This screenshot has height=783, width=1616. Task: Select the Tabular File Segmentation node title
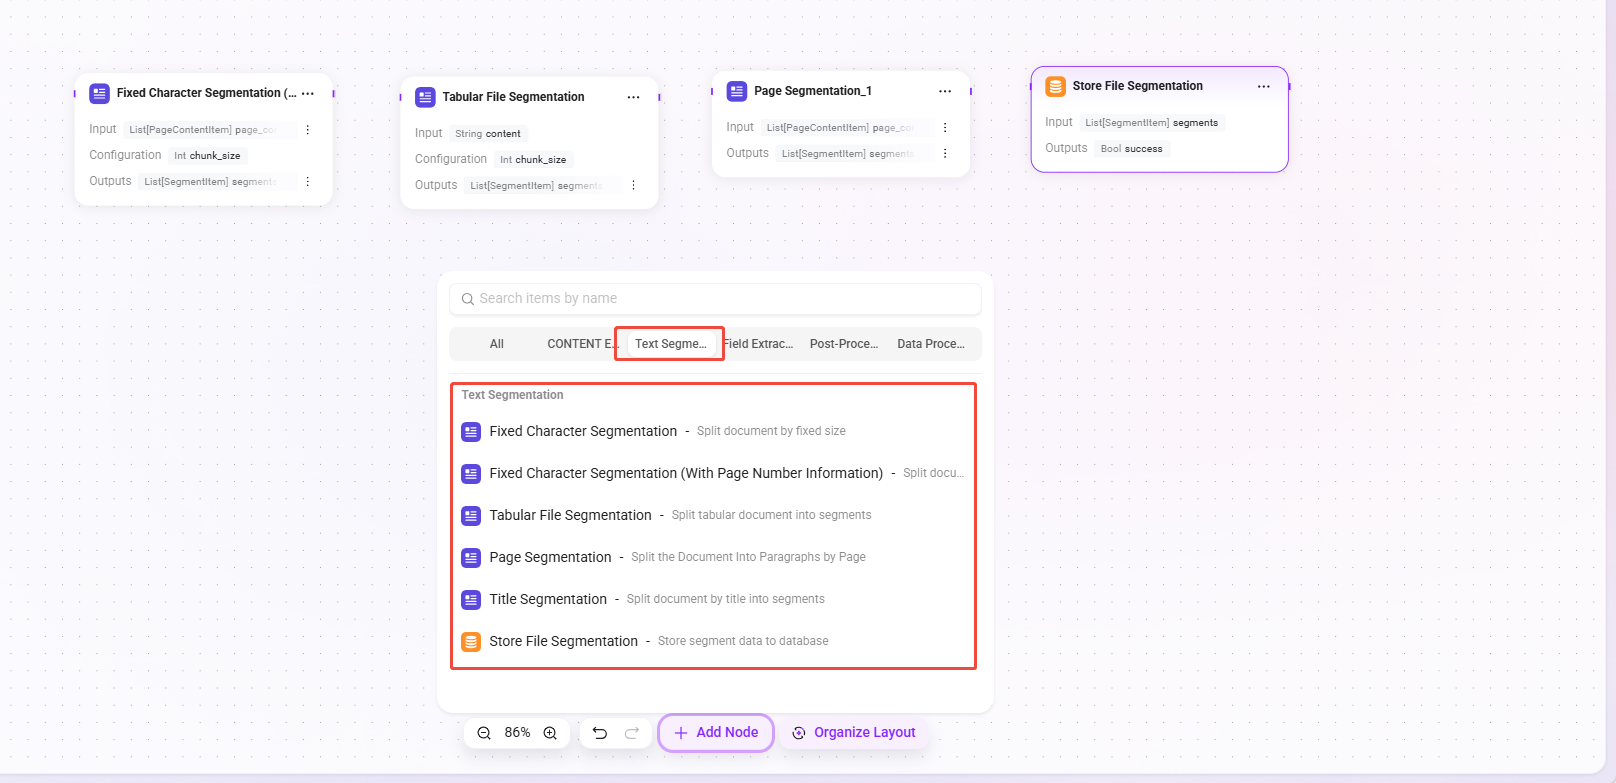[x=513, y=97]
